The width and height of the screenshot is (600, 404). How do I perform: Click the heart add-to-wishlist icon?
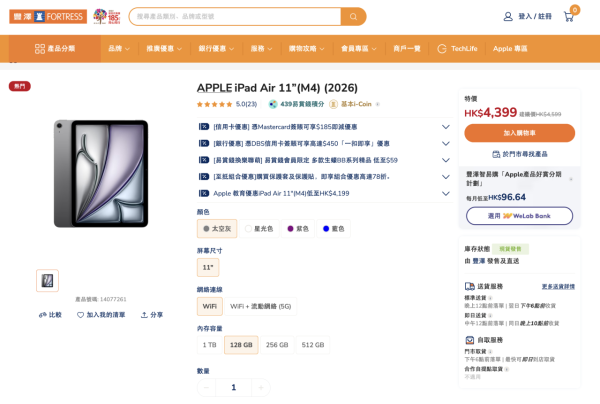(x=80, y=315)
